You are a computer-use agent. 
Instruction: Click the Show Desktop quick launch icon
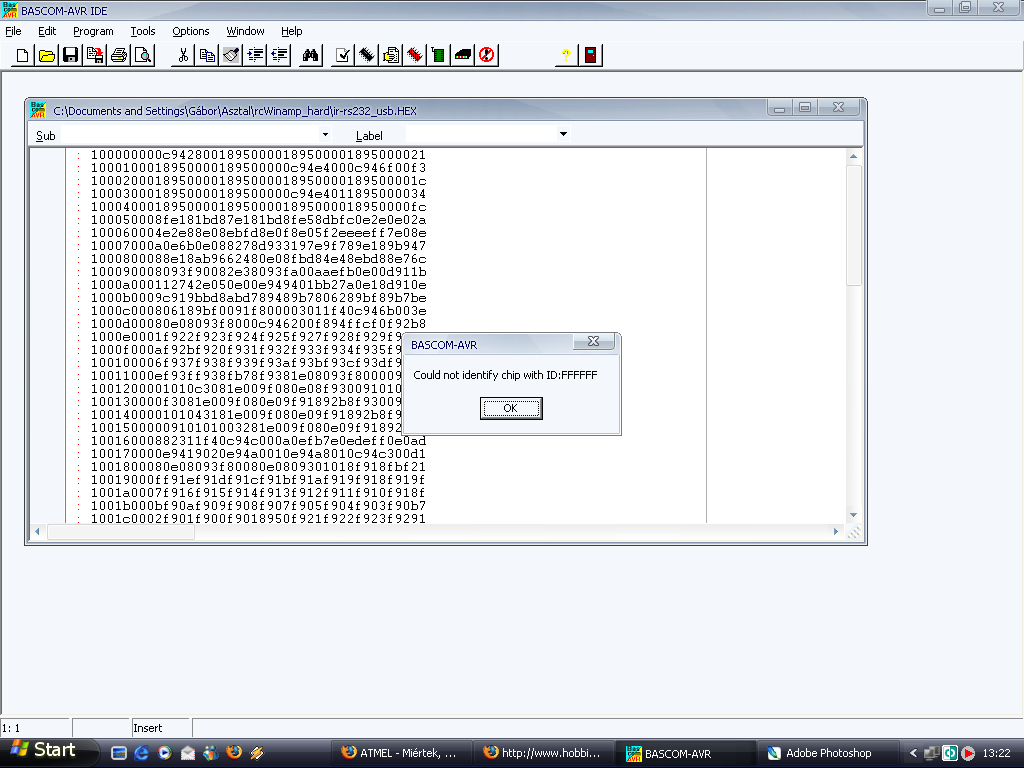coord(119,753)
